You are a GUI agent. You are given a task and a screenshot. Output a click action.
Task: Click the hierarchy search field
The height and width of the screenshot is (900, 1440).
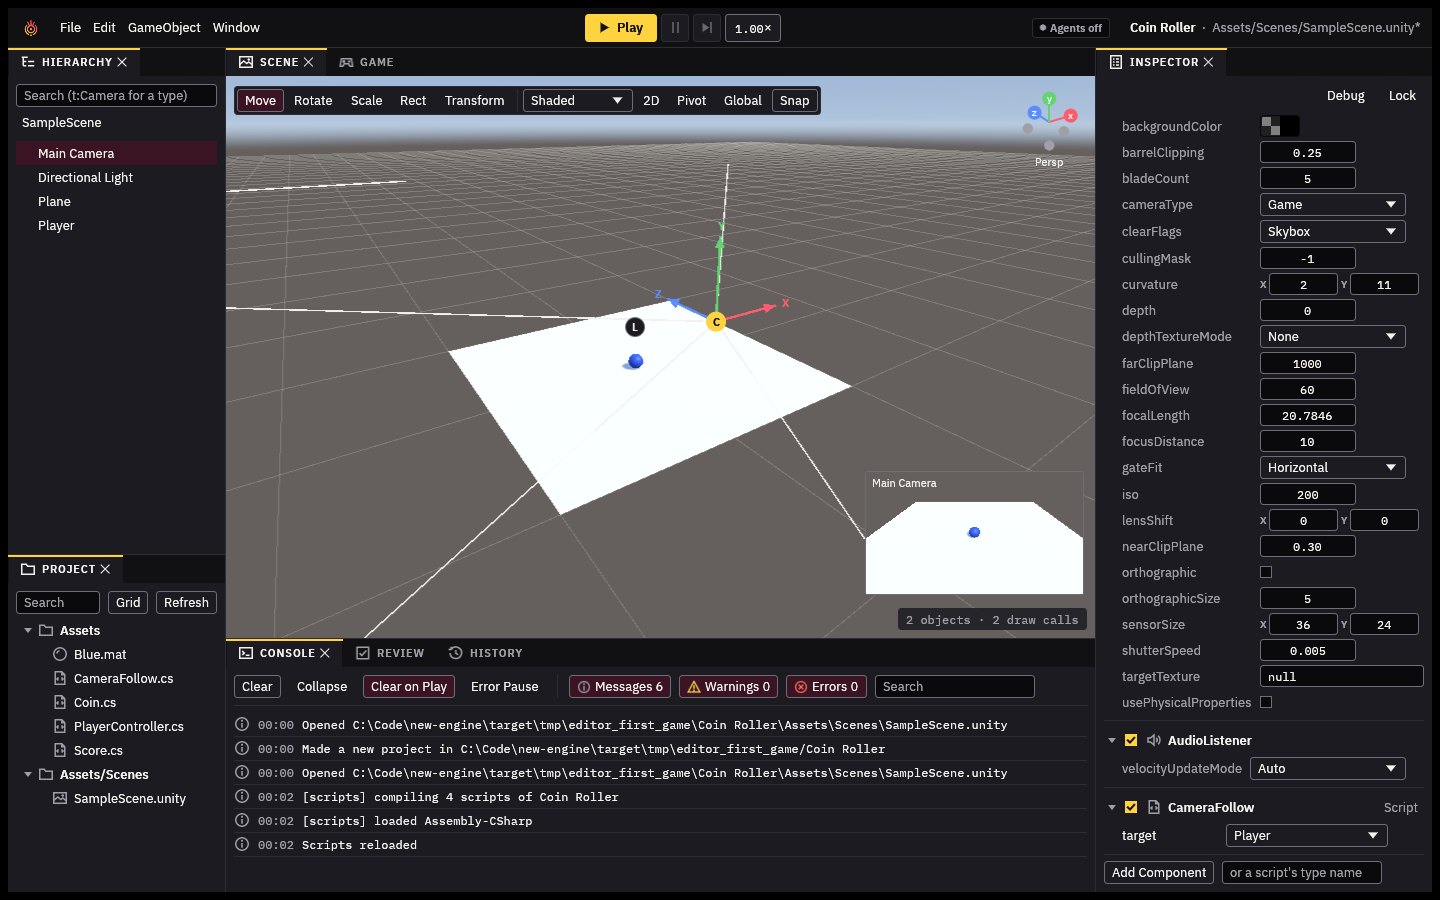pyautogui.click(x=116, y=96)
